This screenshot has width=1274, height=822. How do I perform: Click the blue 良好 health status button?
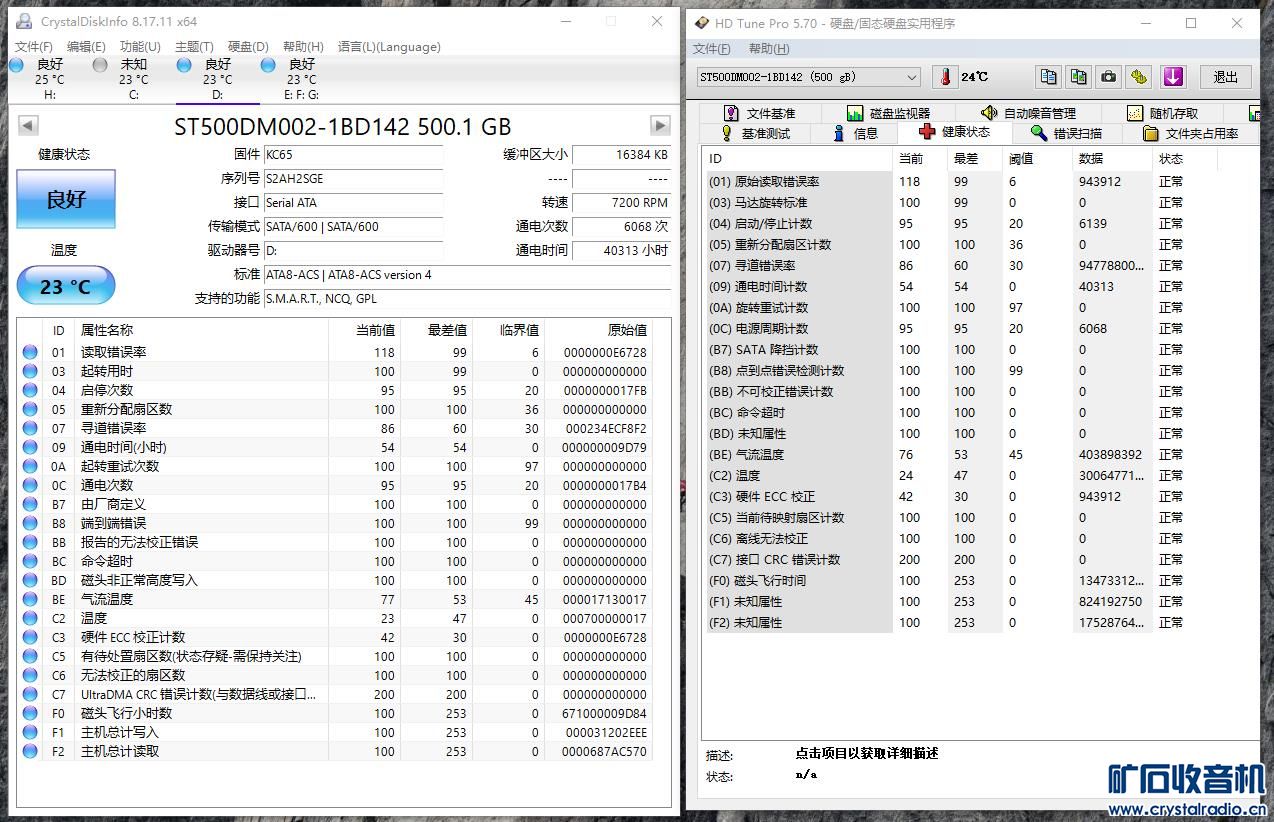point(66,199)
